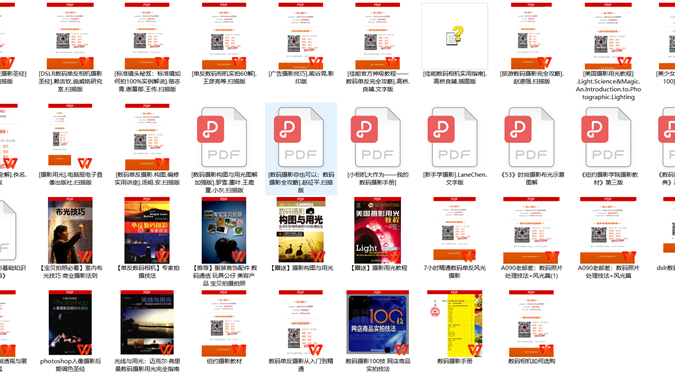This screenshot has height=380, width=675.
Task: Click the 【推荐】服装首饰配件 宝贝拍摄 cover thumbnail
Action: click(x=224, y=230)
